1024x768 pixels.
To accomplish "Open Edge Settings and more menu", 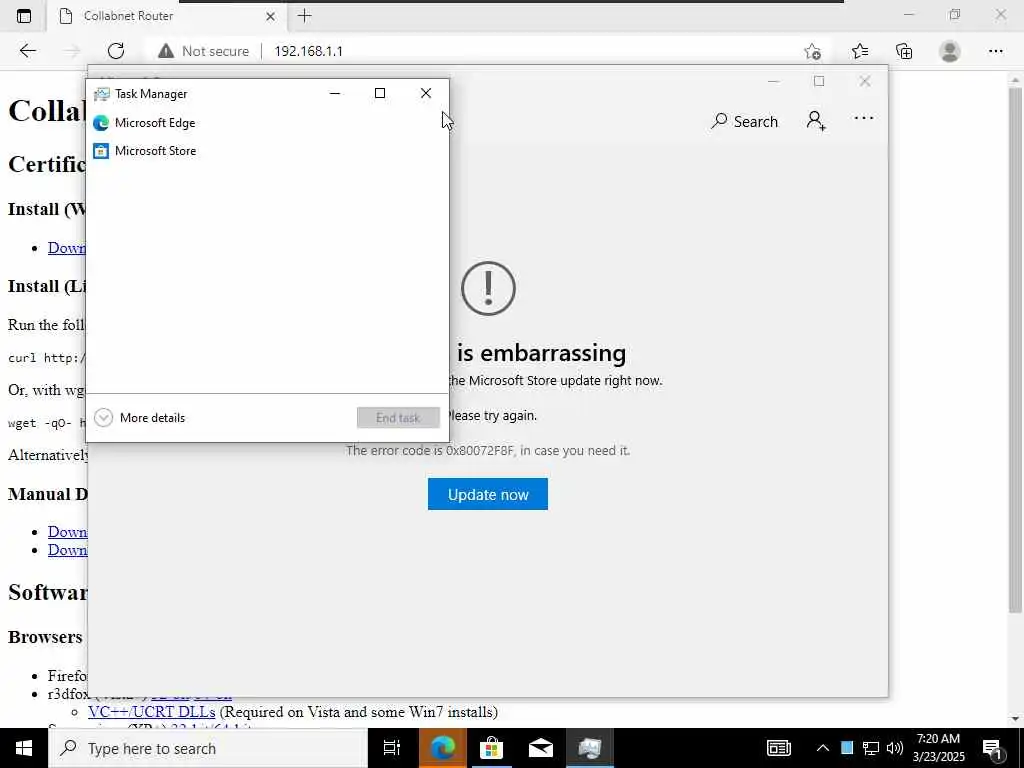I will point(995,51).
